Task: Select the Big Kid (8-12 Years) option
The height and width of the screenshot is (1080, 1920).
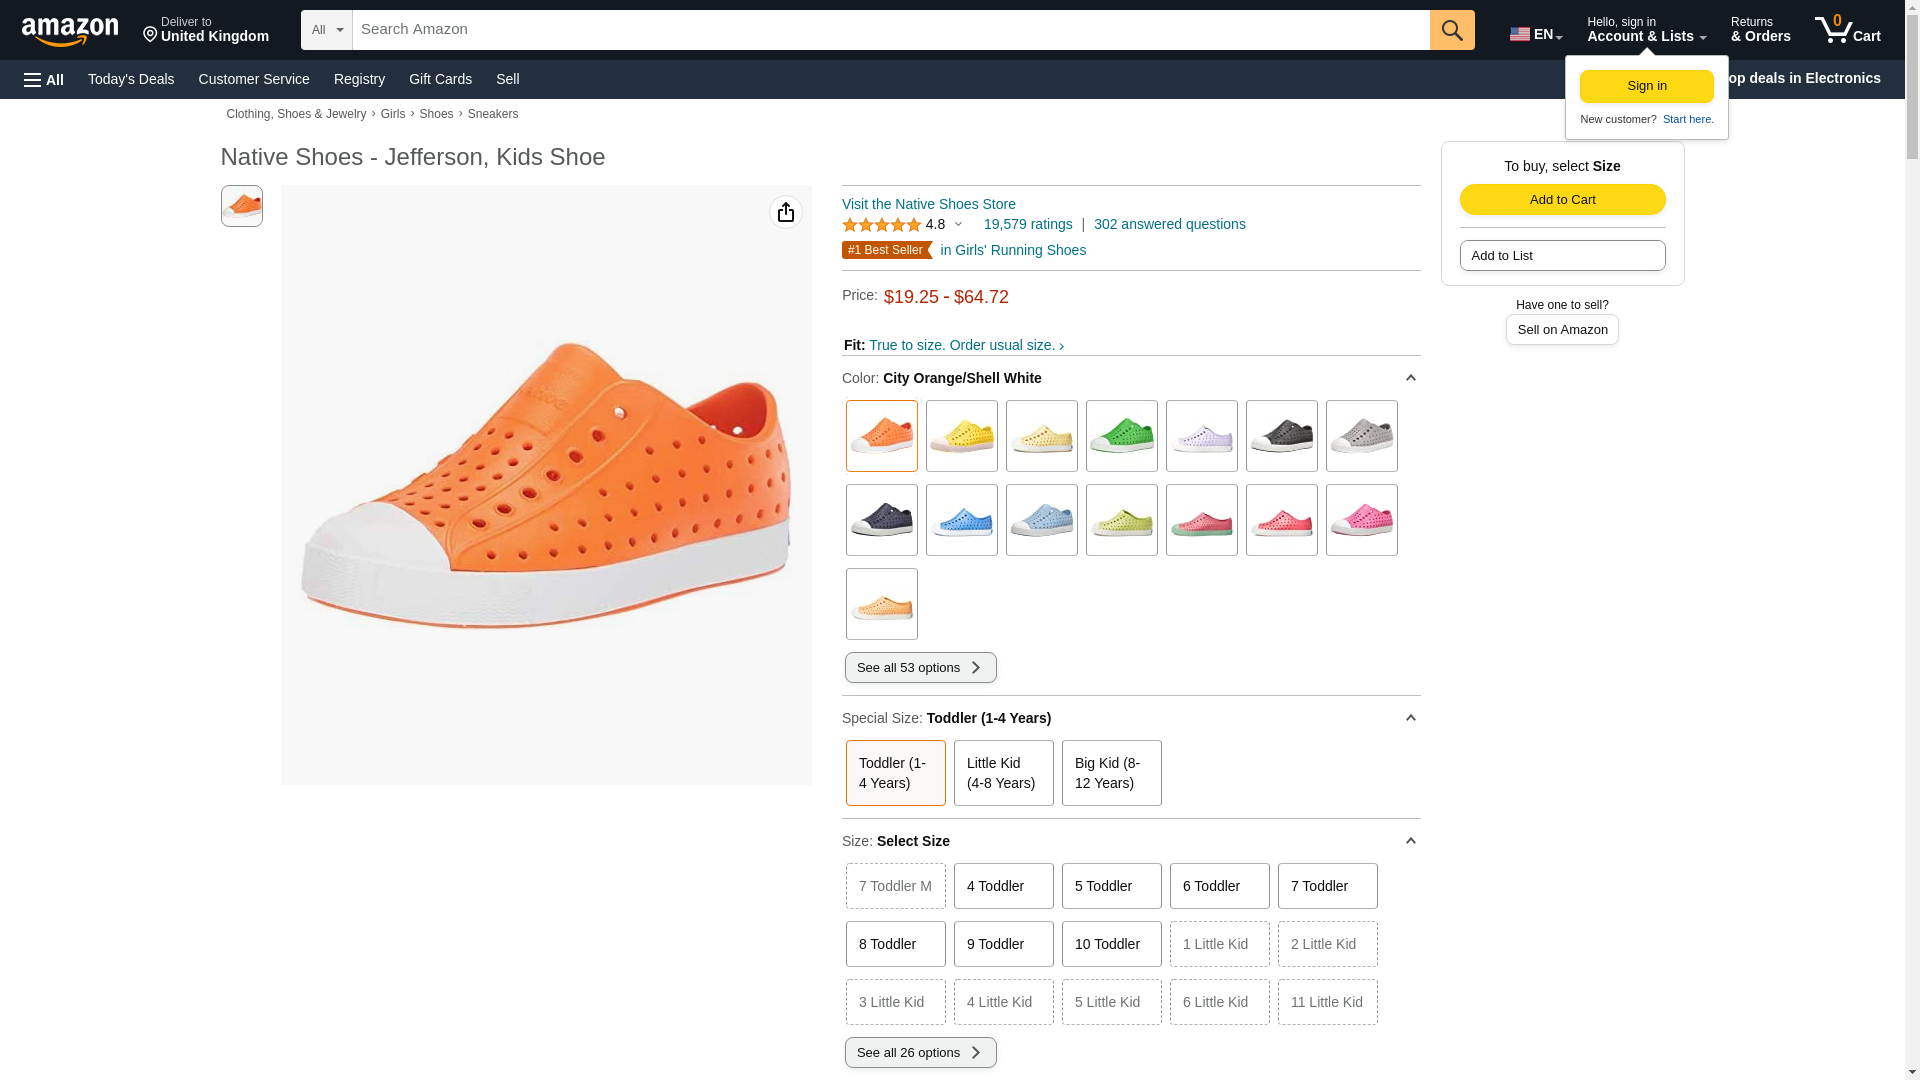Action: point(1111,773)
